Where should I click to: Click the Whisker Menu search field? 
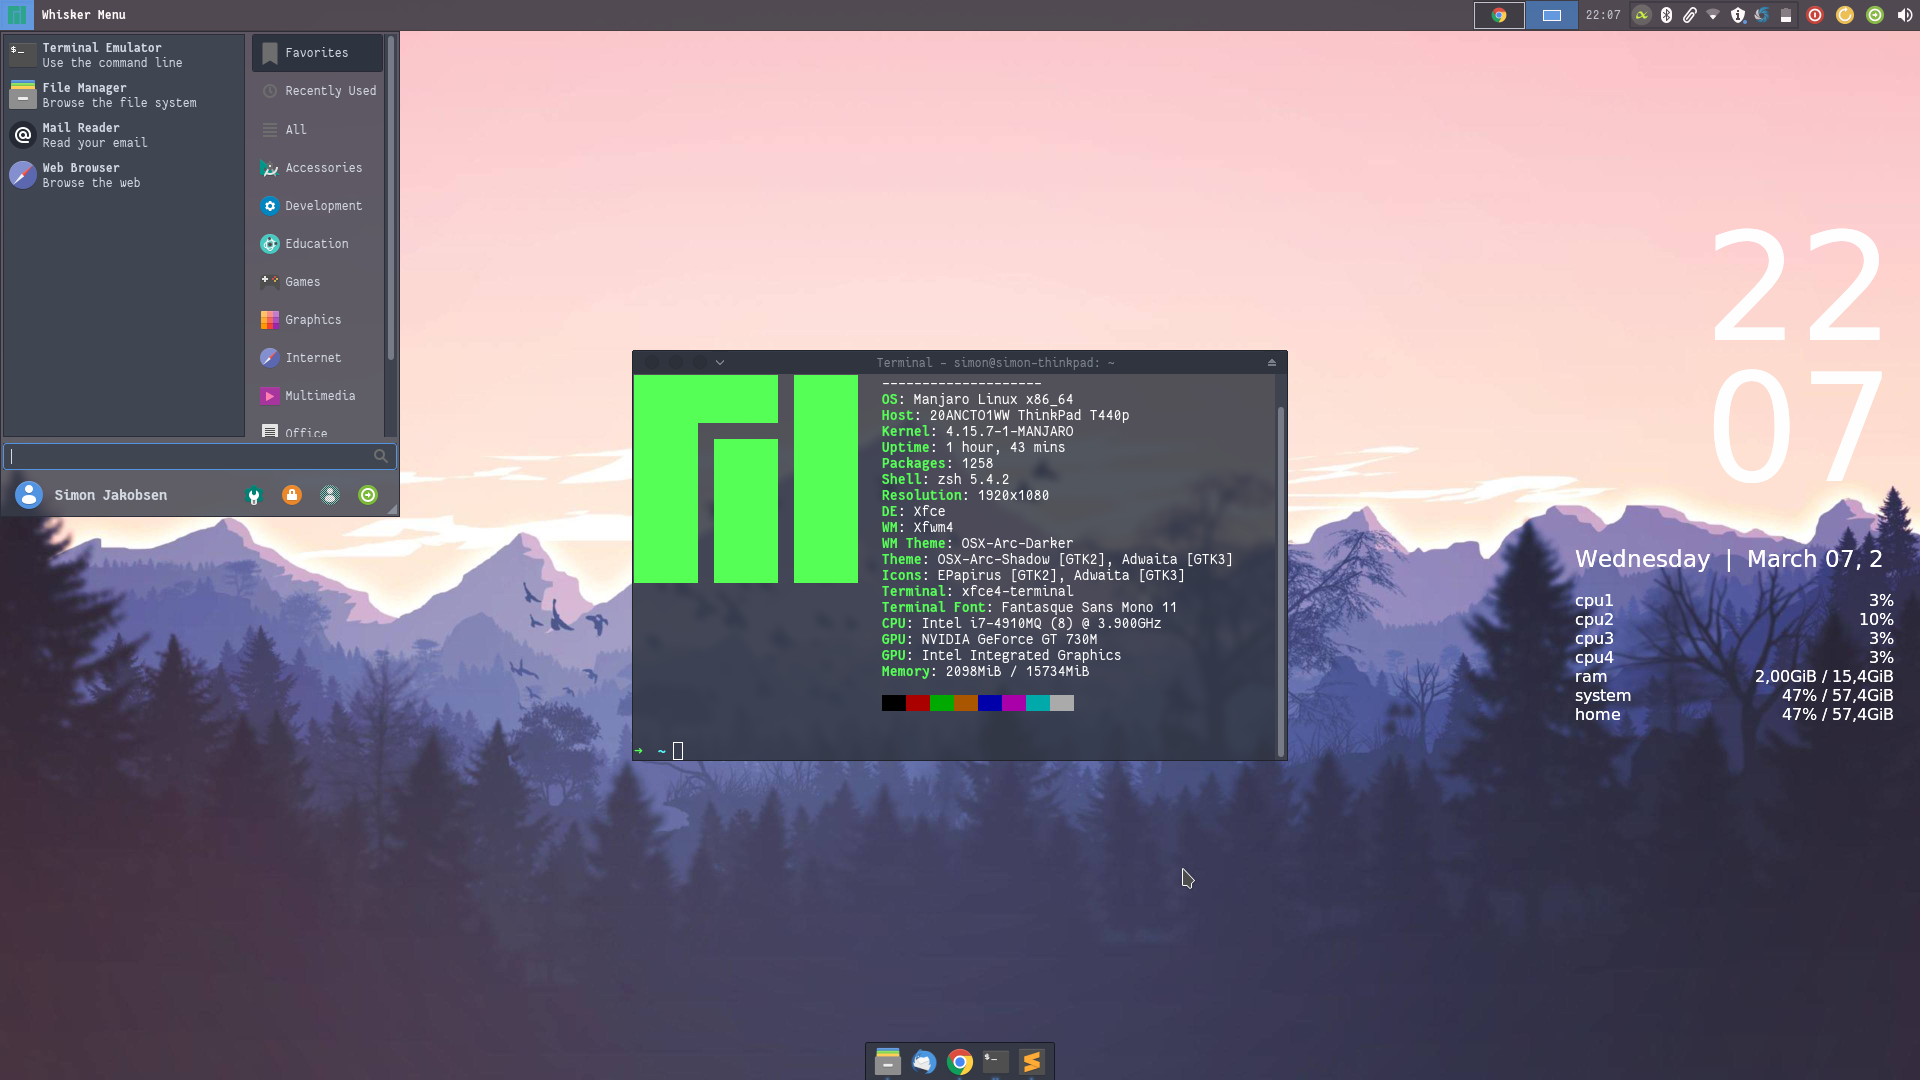(x=190, y=456)
